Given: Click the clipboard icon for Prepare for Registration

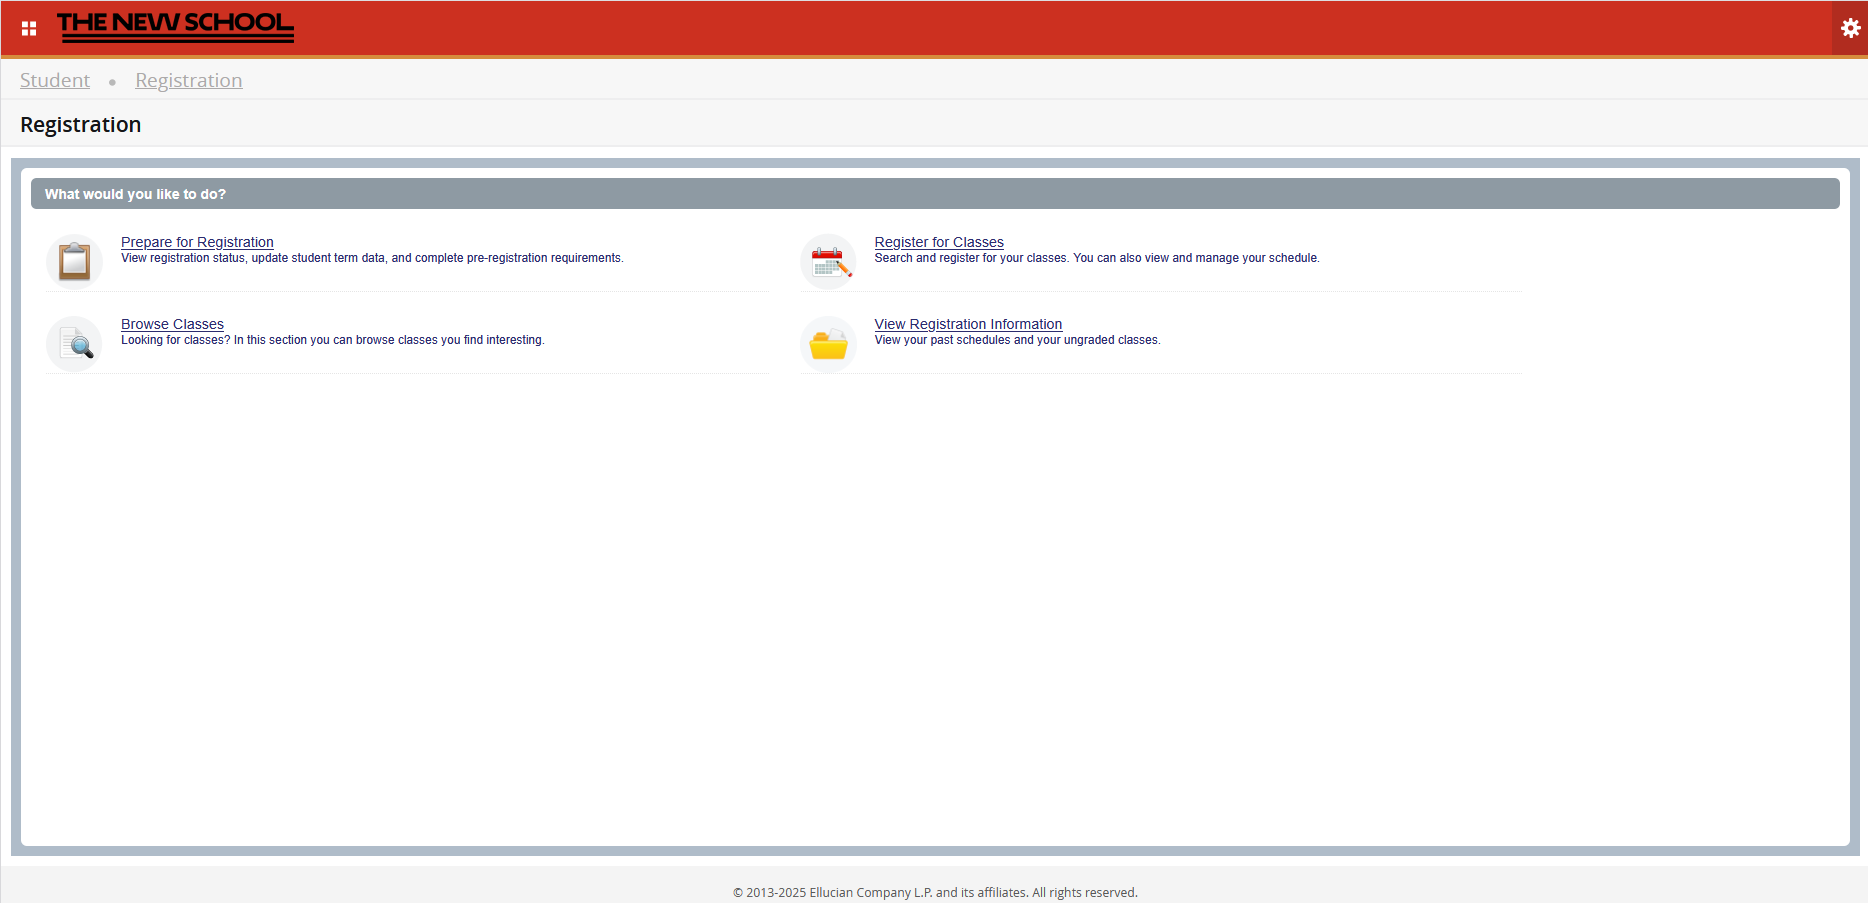Looking at the screenshot, I should pos(74,262).
